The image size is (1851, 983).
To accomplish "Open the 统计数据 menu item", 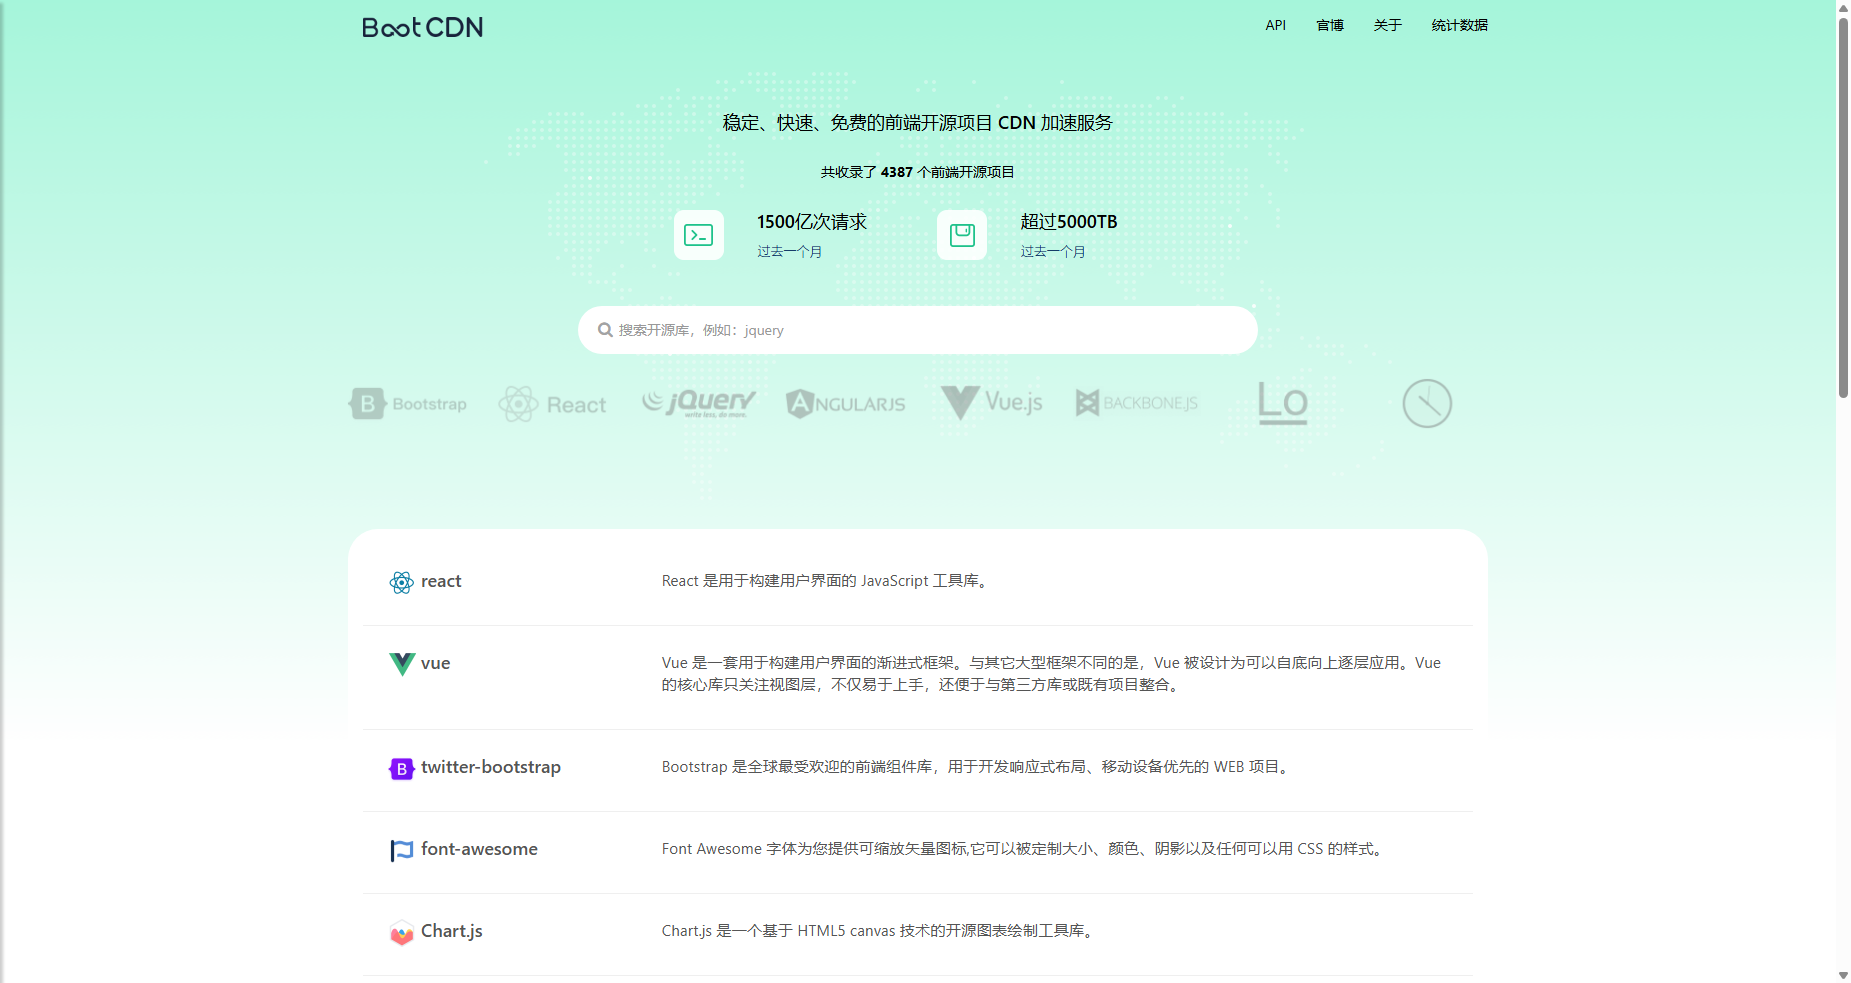I will tap(1459, 25).
